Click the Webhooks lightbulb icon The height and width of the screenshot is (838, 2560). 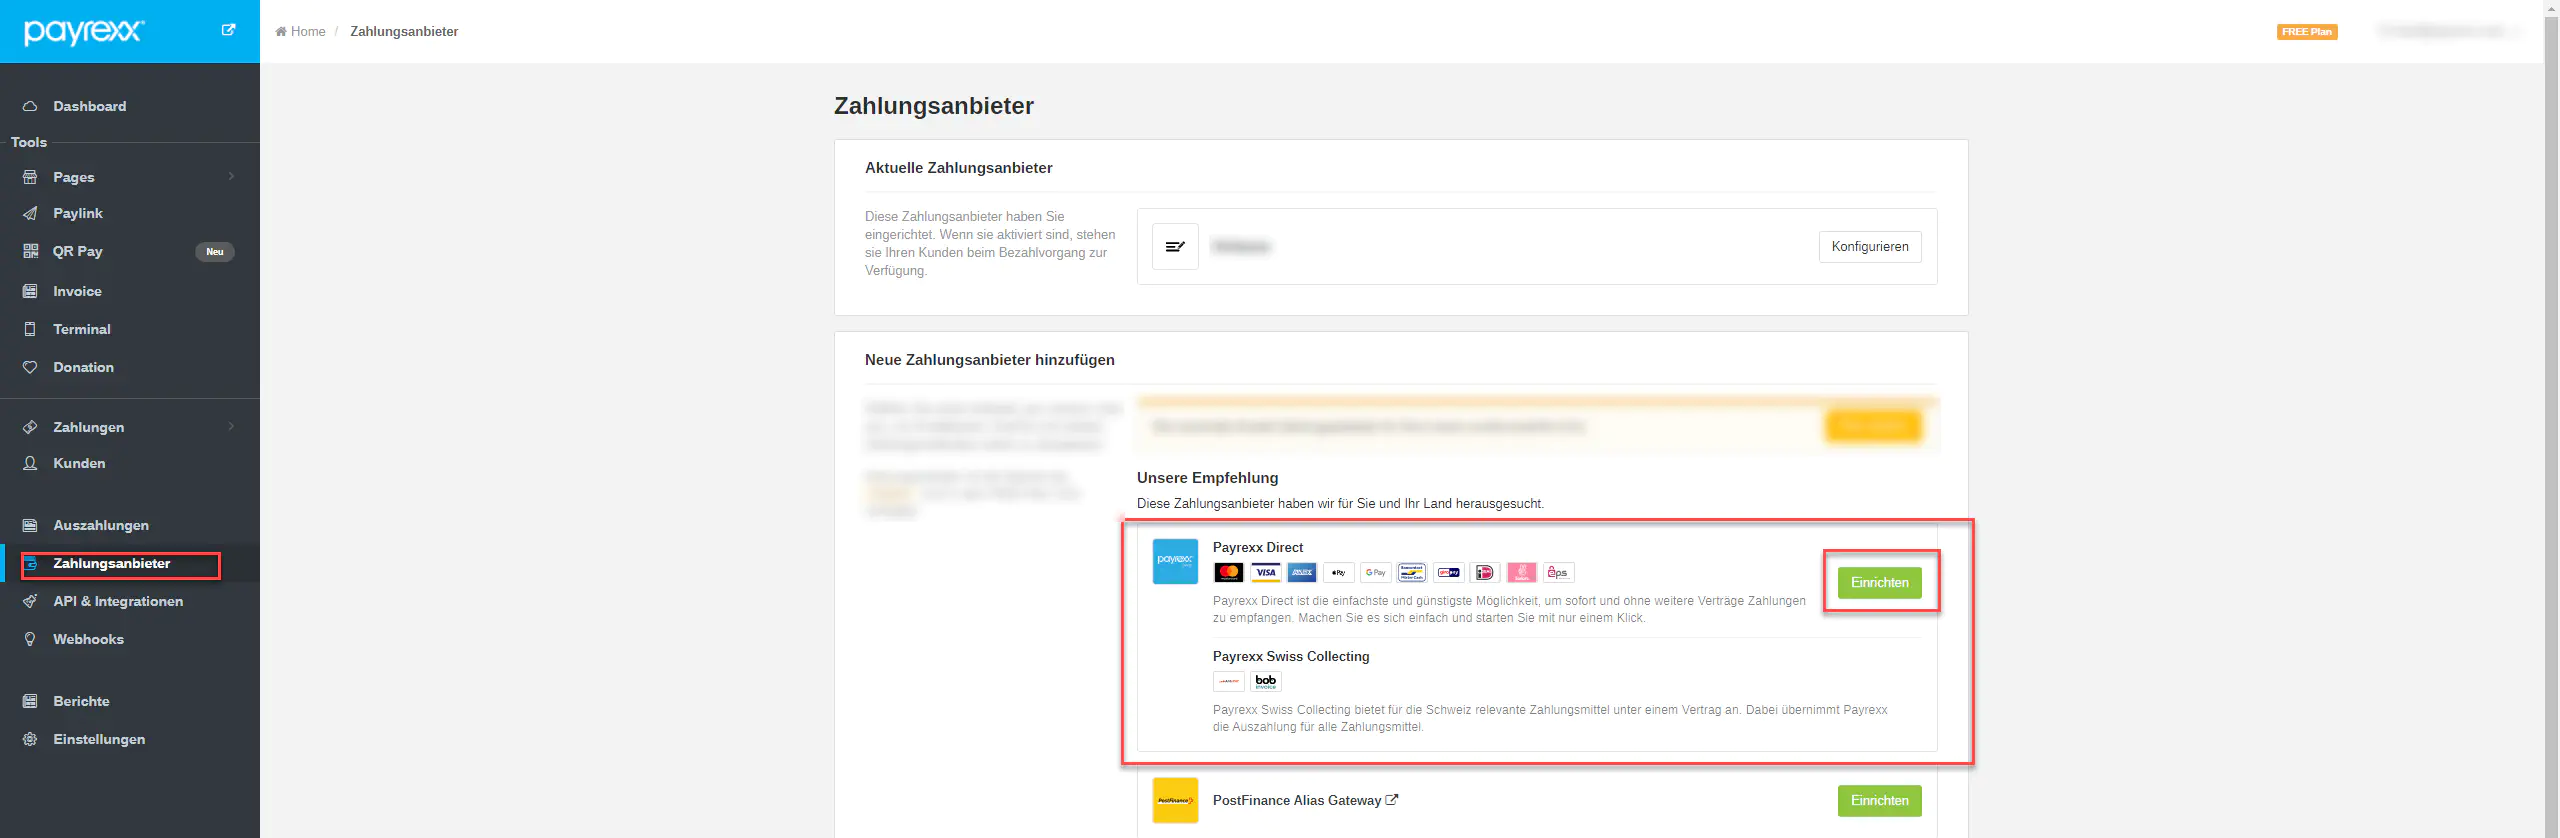click(x=30, y=639)
